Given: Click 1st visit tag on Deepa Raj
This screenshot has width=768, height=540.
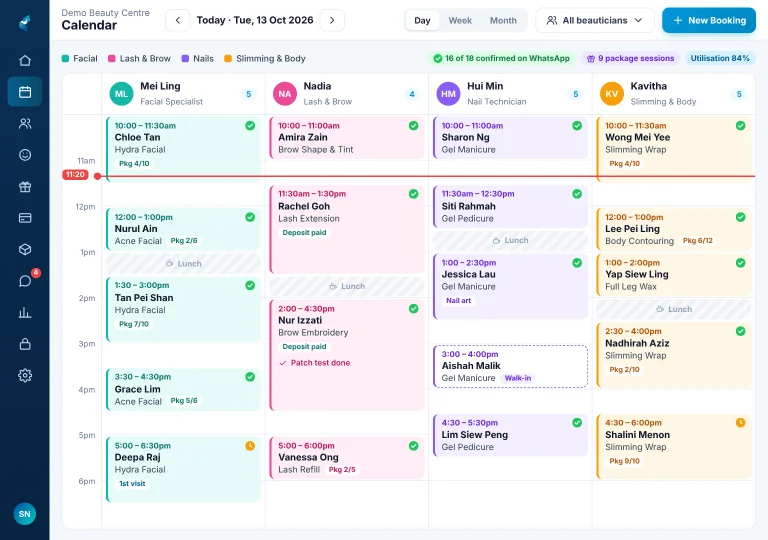Looking at the screenshot, I should tap(132, 484).
